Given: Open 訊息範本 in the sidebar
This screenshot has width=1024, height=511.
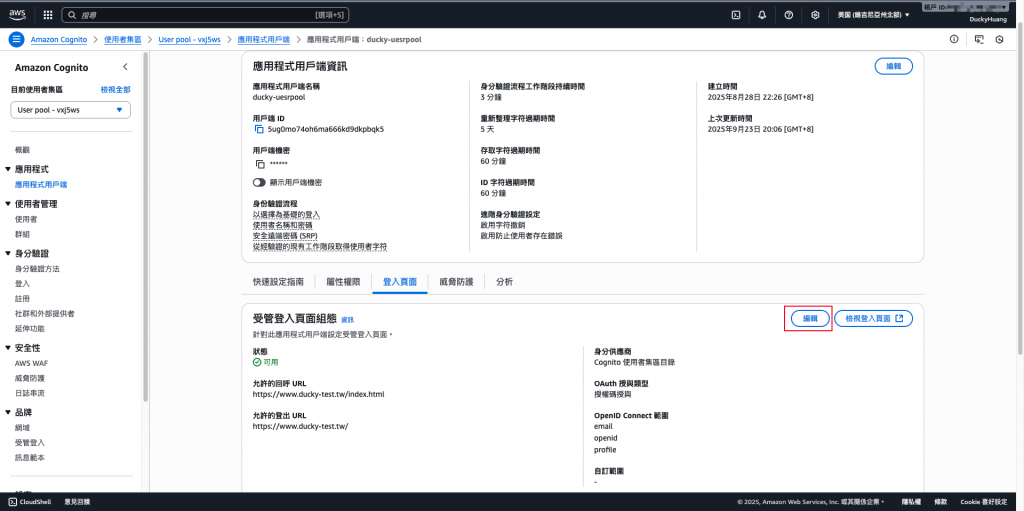Looking at the screenshot, I should (29, 457).
